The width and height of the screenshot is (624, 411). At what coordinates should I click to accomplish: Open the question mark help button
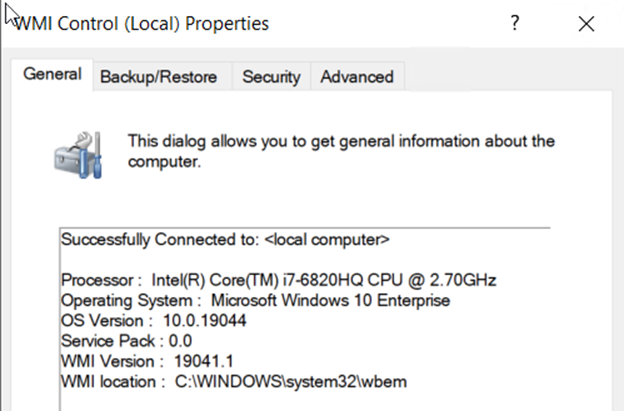click(515, 23)
